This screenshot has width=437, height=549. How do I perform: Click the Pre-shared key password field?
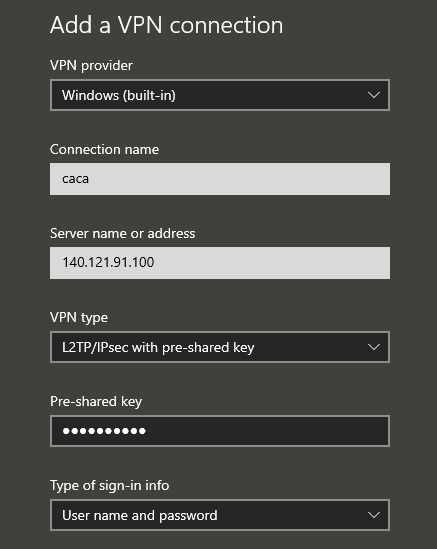220,431
